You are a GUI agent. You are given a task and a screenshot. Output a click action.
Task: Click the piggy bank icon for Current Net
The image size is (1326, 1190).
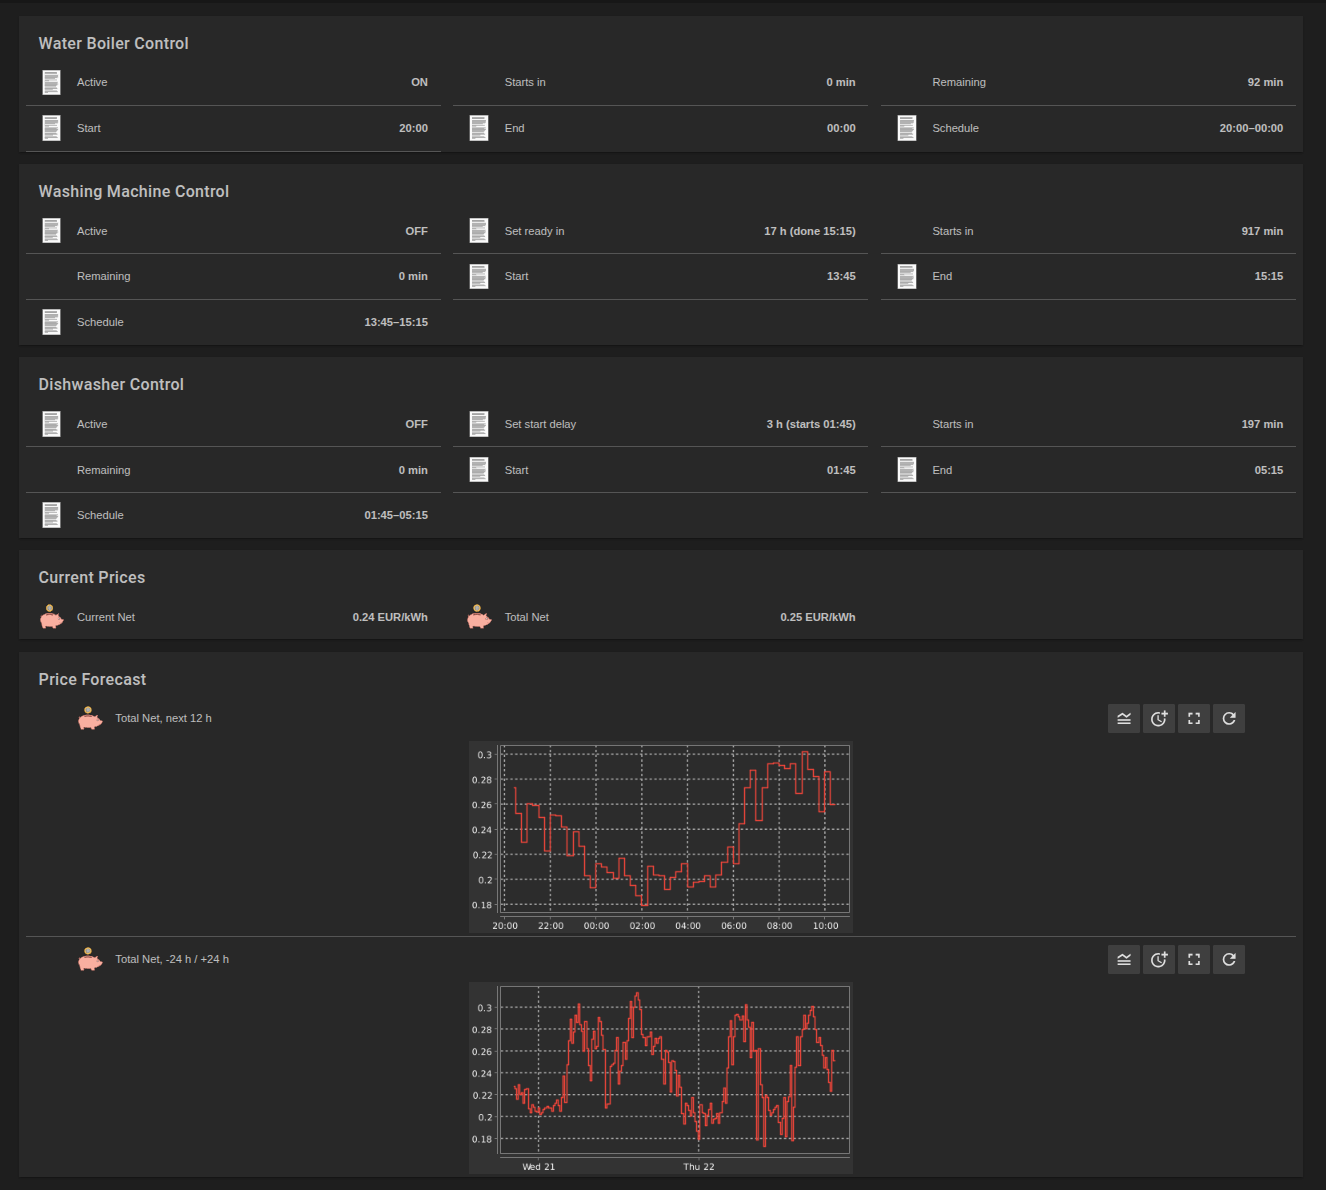[51, 617]
